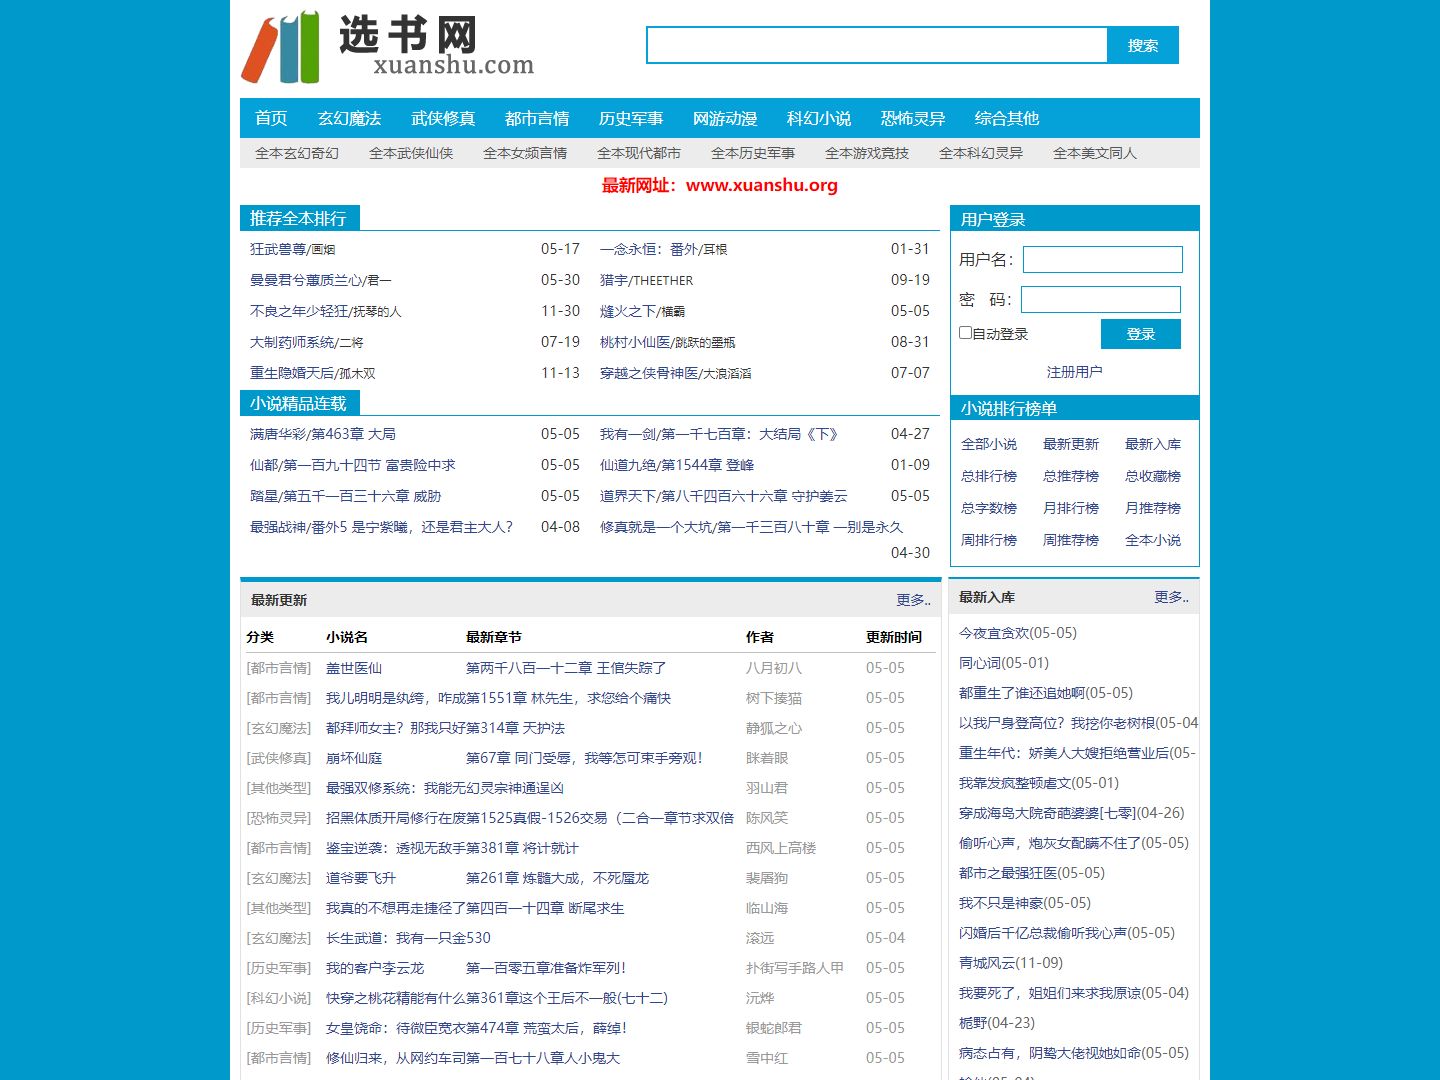Screen dimensions: 1440x1080
Task: Open 总排行榜 ranking link
Action: point(988,476)
